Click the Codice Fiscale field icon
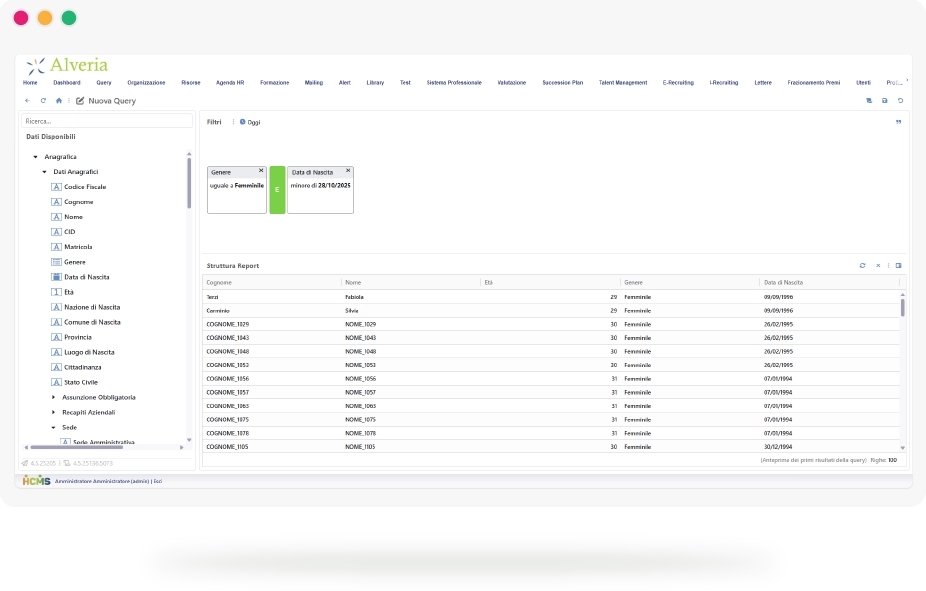This screenshot has width=926, height=591. click(56, 187)
